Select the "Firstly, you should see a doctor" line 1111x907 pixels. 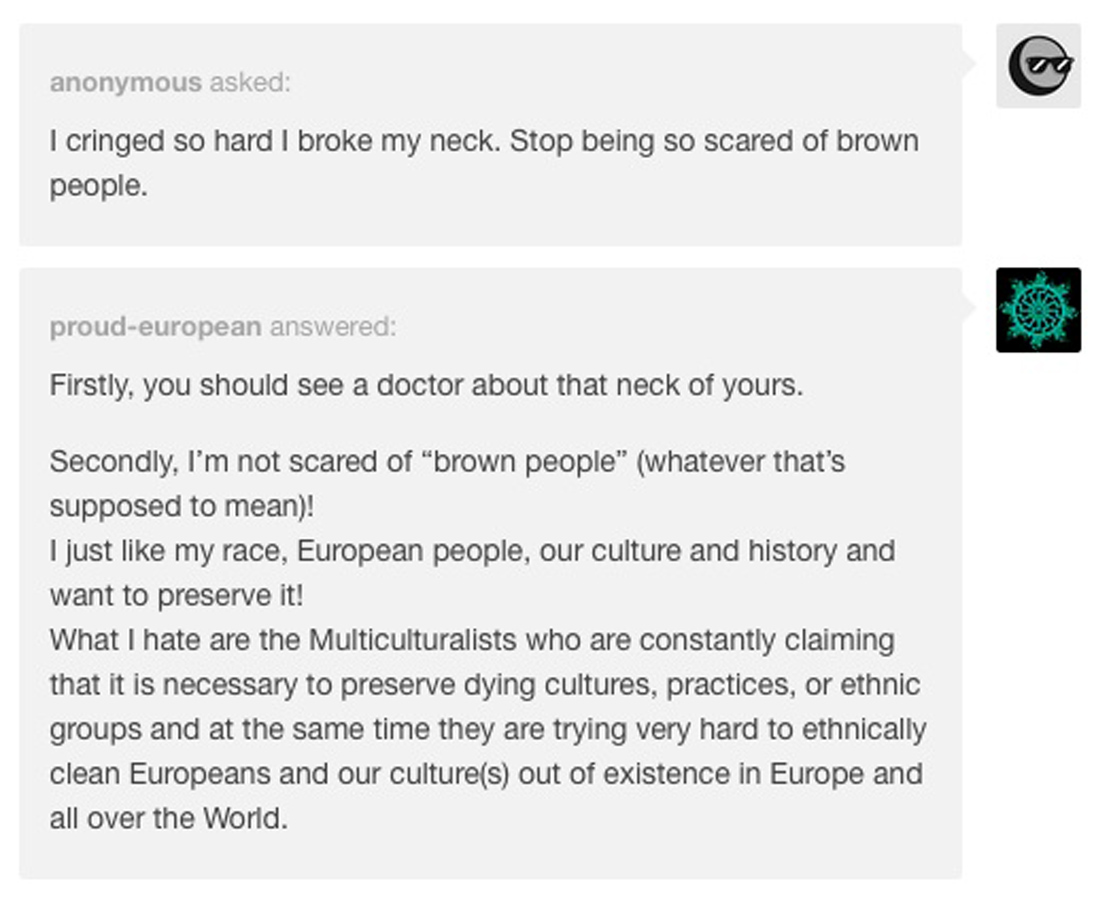426,385
